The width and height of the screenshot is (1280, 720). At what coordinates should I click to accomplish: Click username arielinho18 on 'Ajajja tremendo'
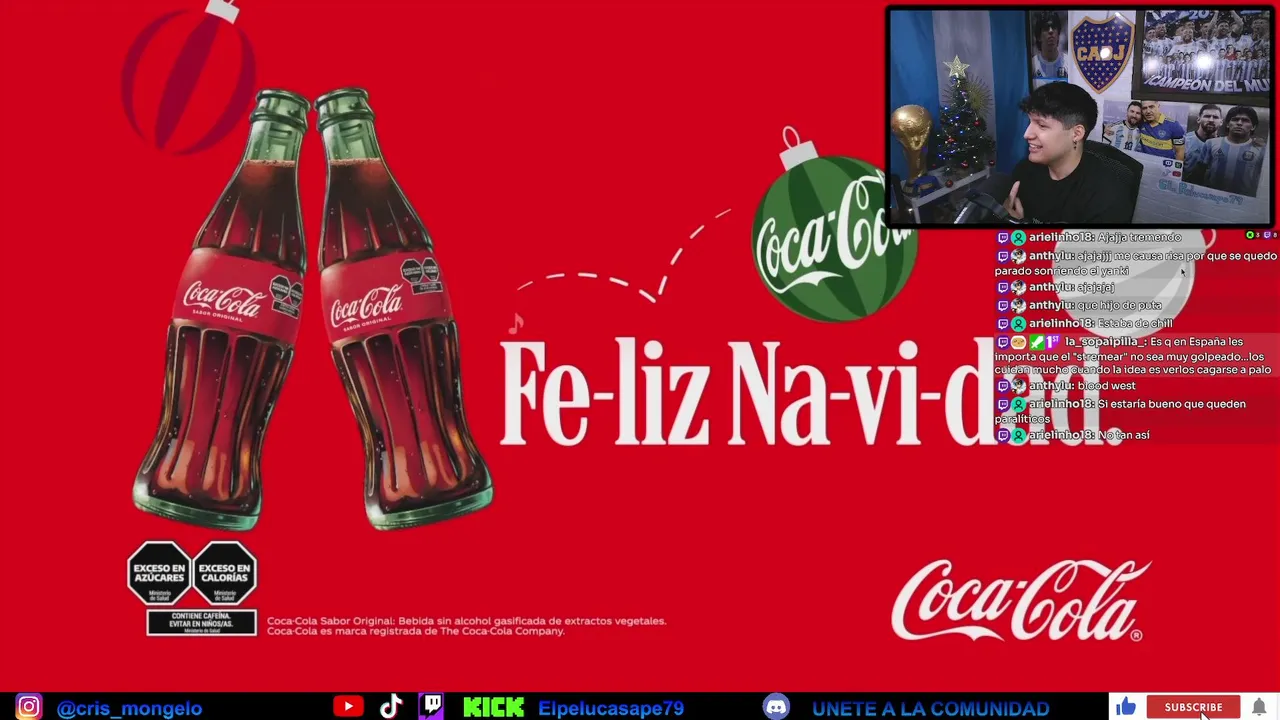[1061, 238]
